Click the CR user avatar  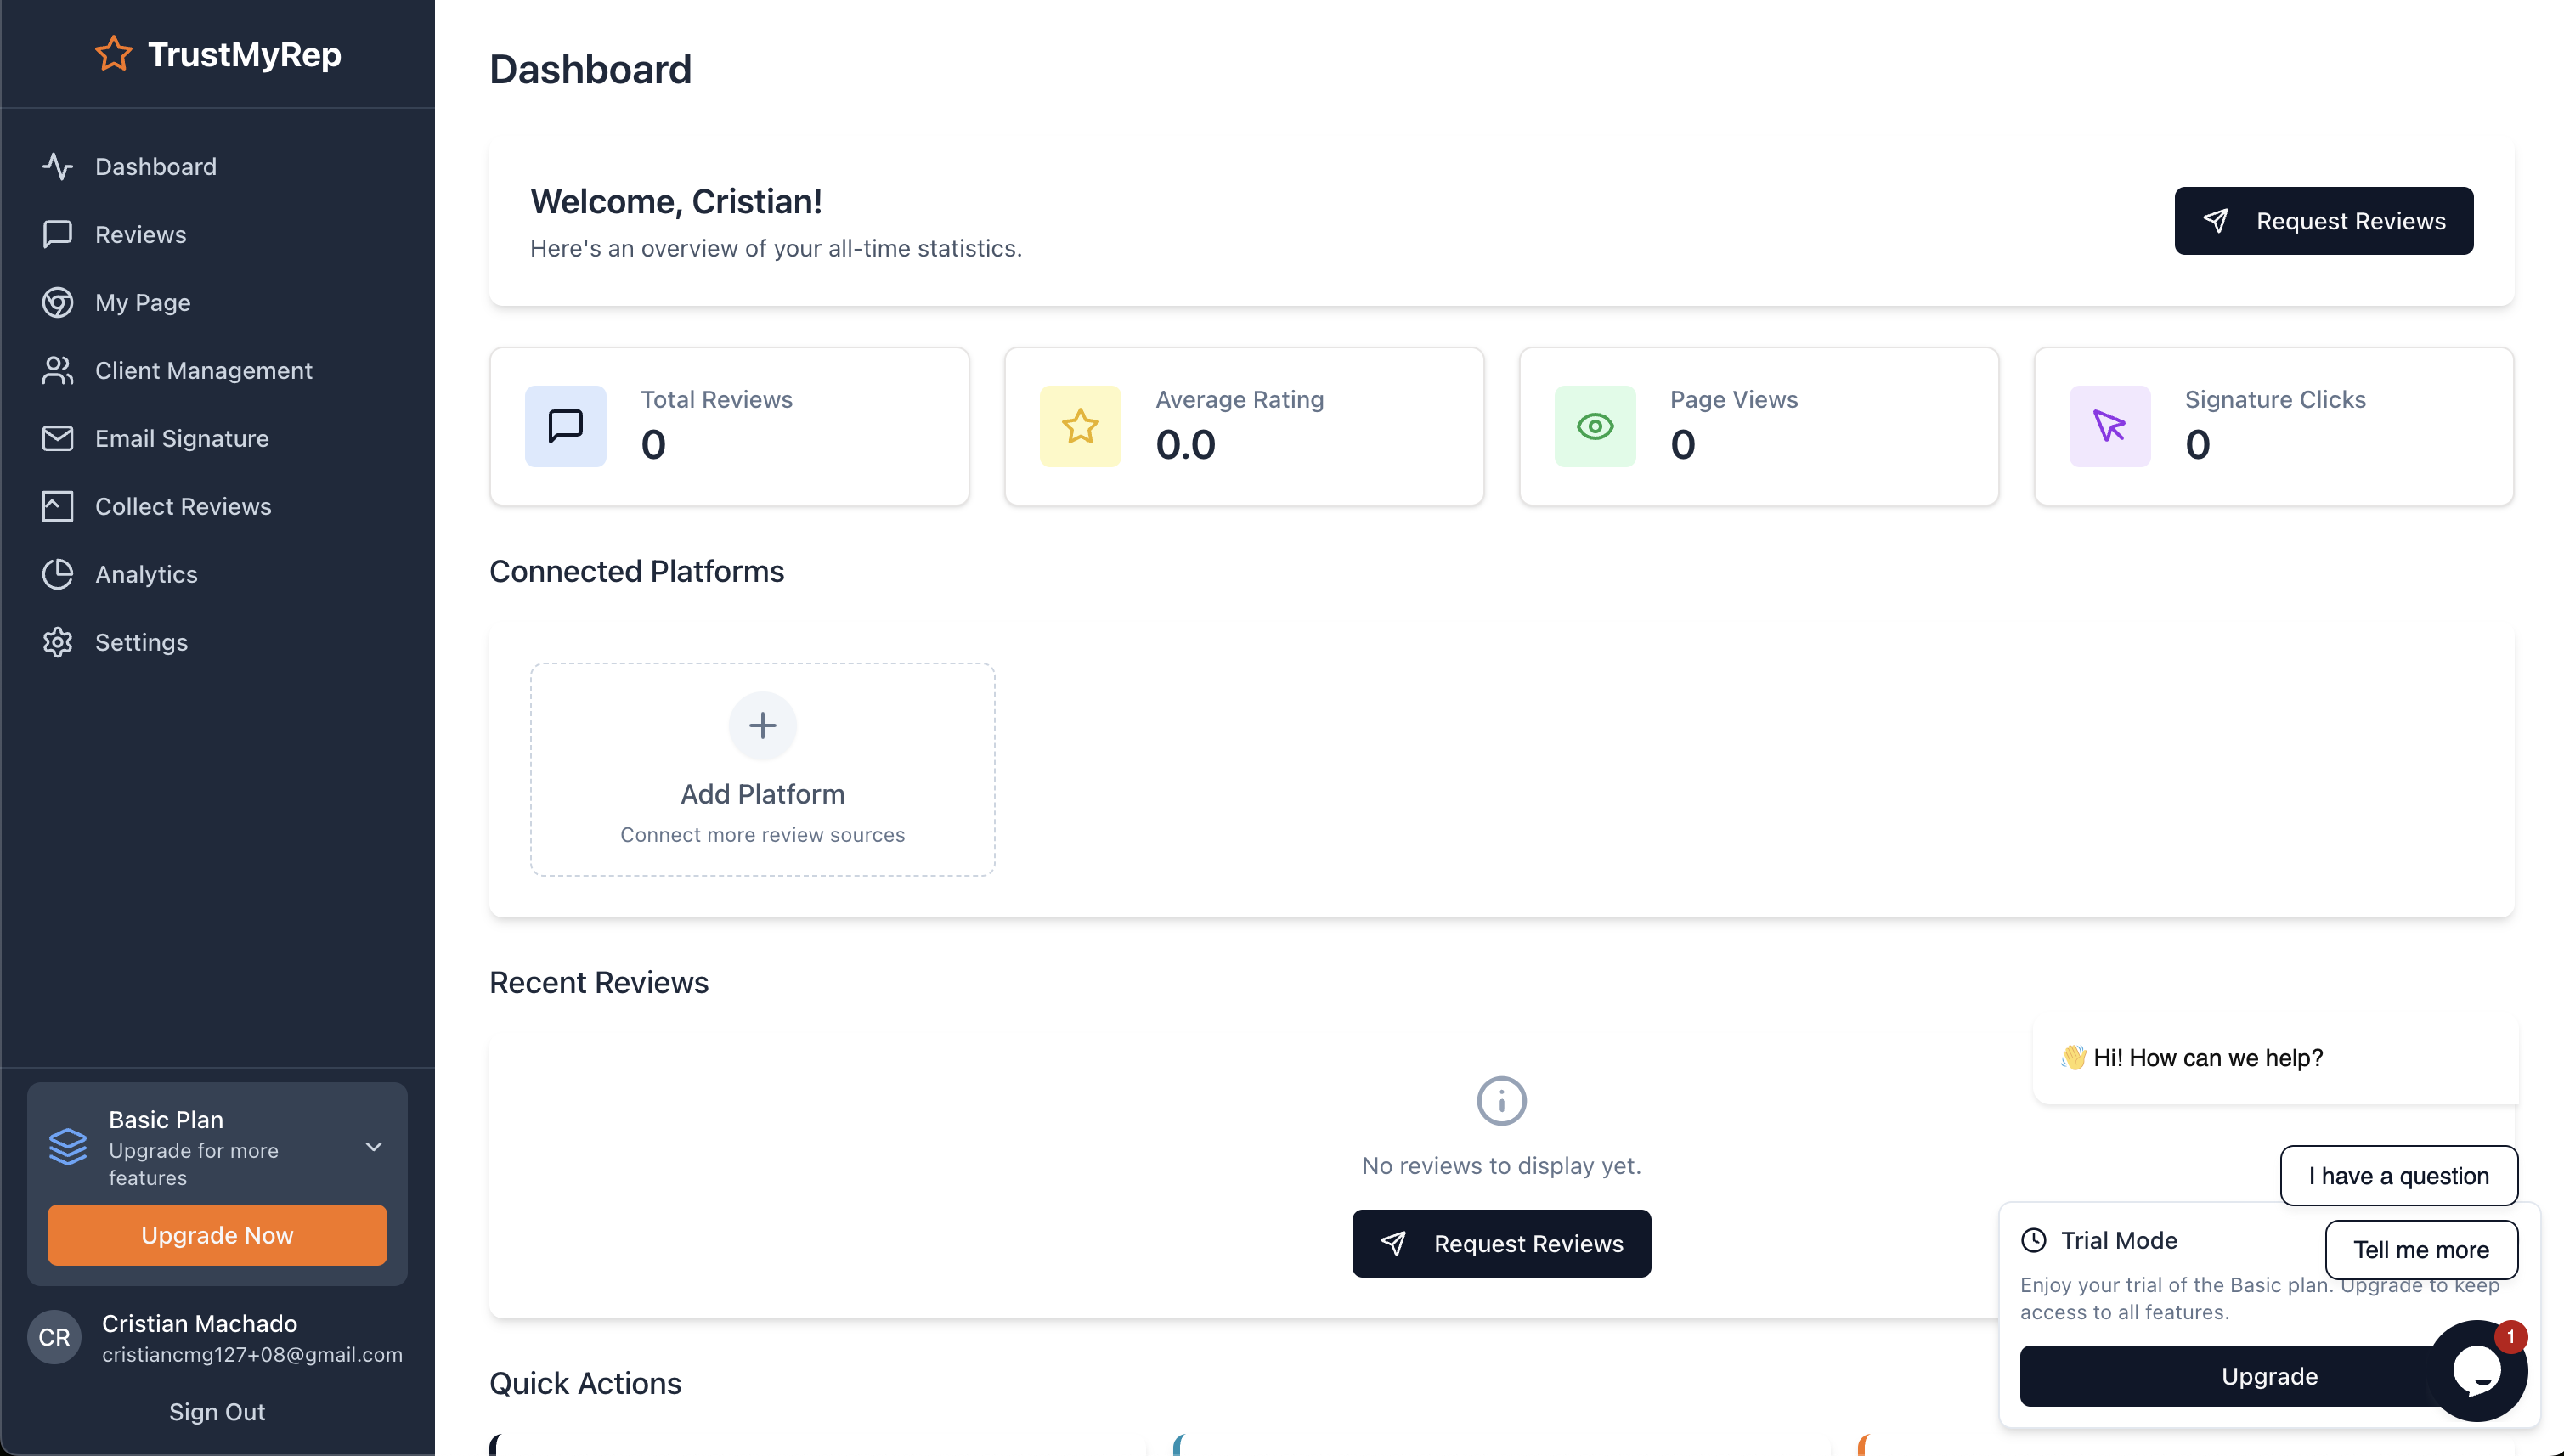[x=54, y=1337]
